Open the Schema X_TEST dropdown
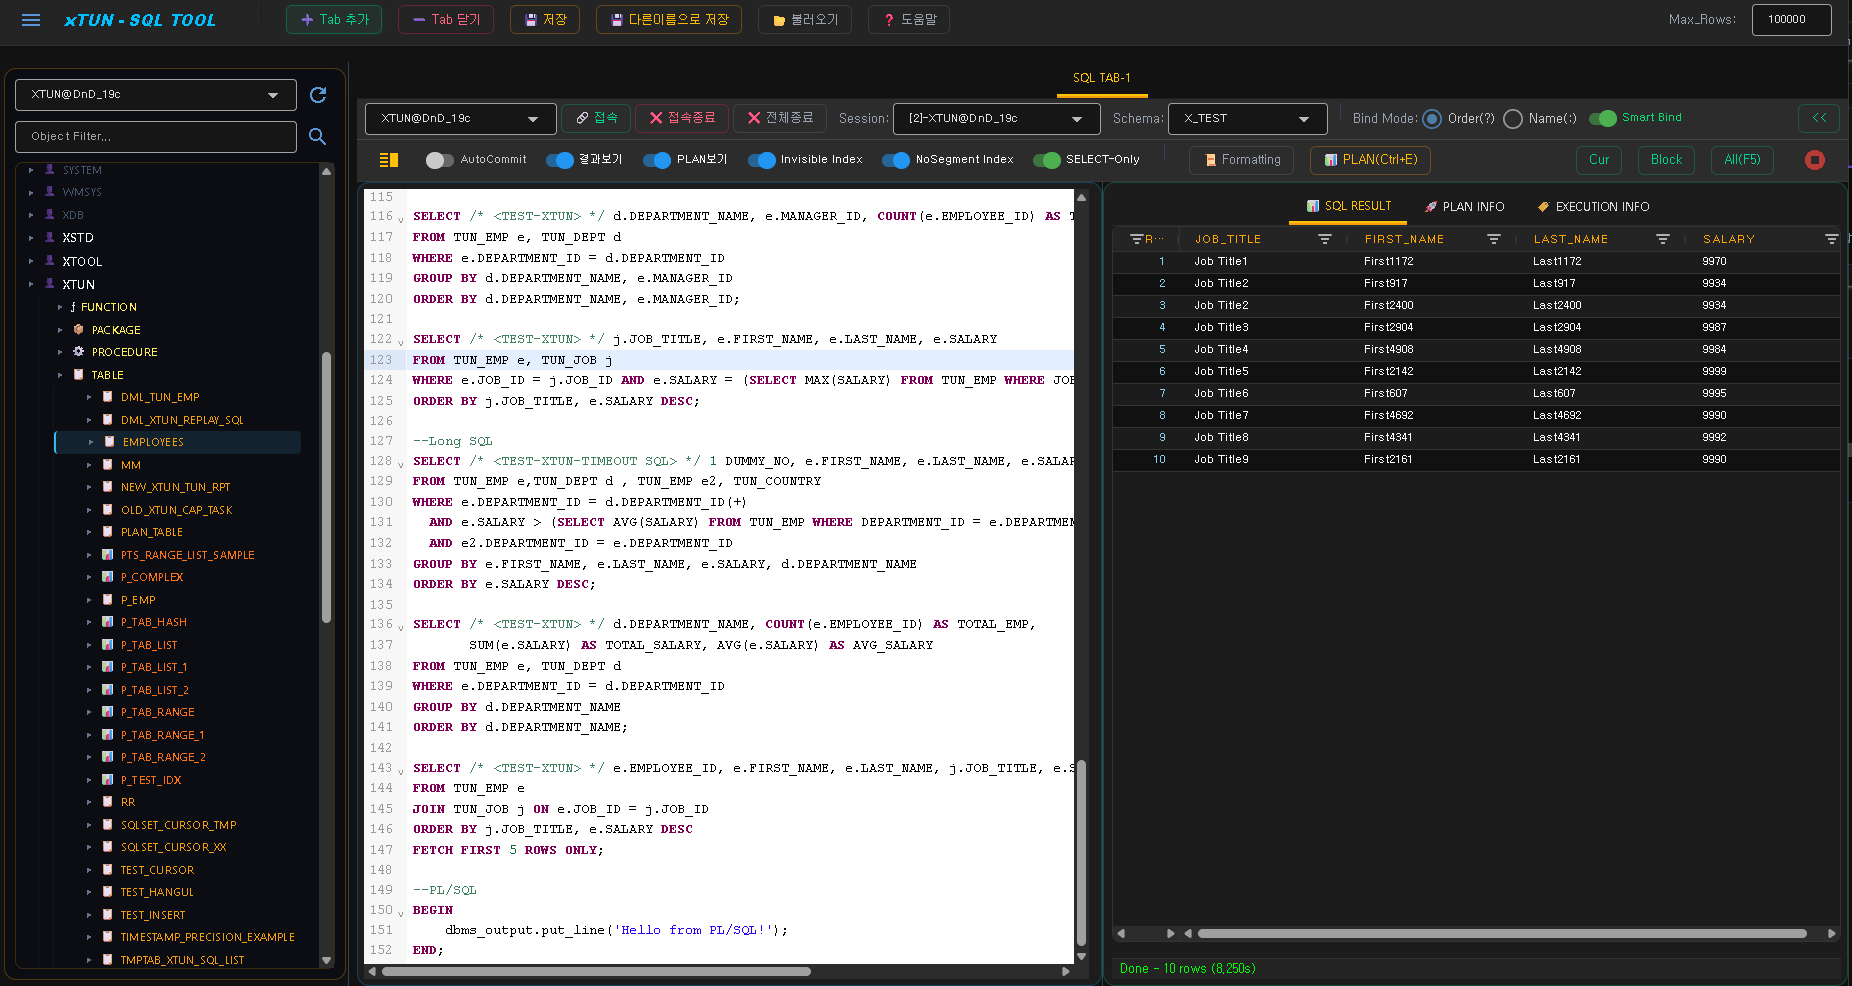Image resolution: width=1852 pixels, height=986 pixels. 1247,118
